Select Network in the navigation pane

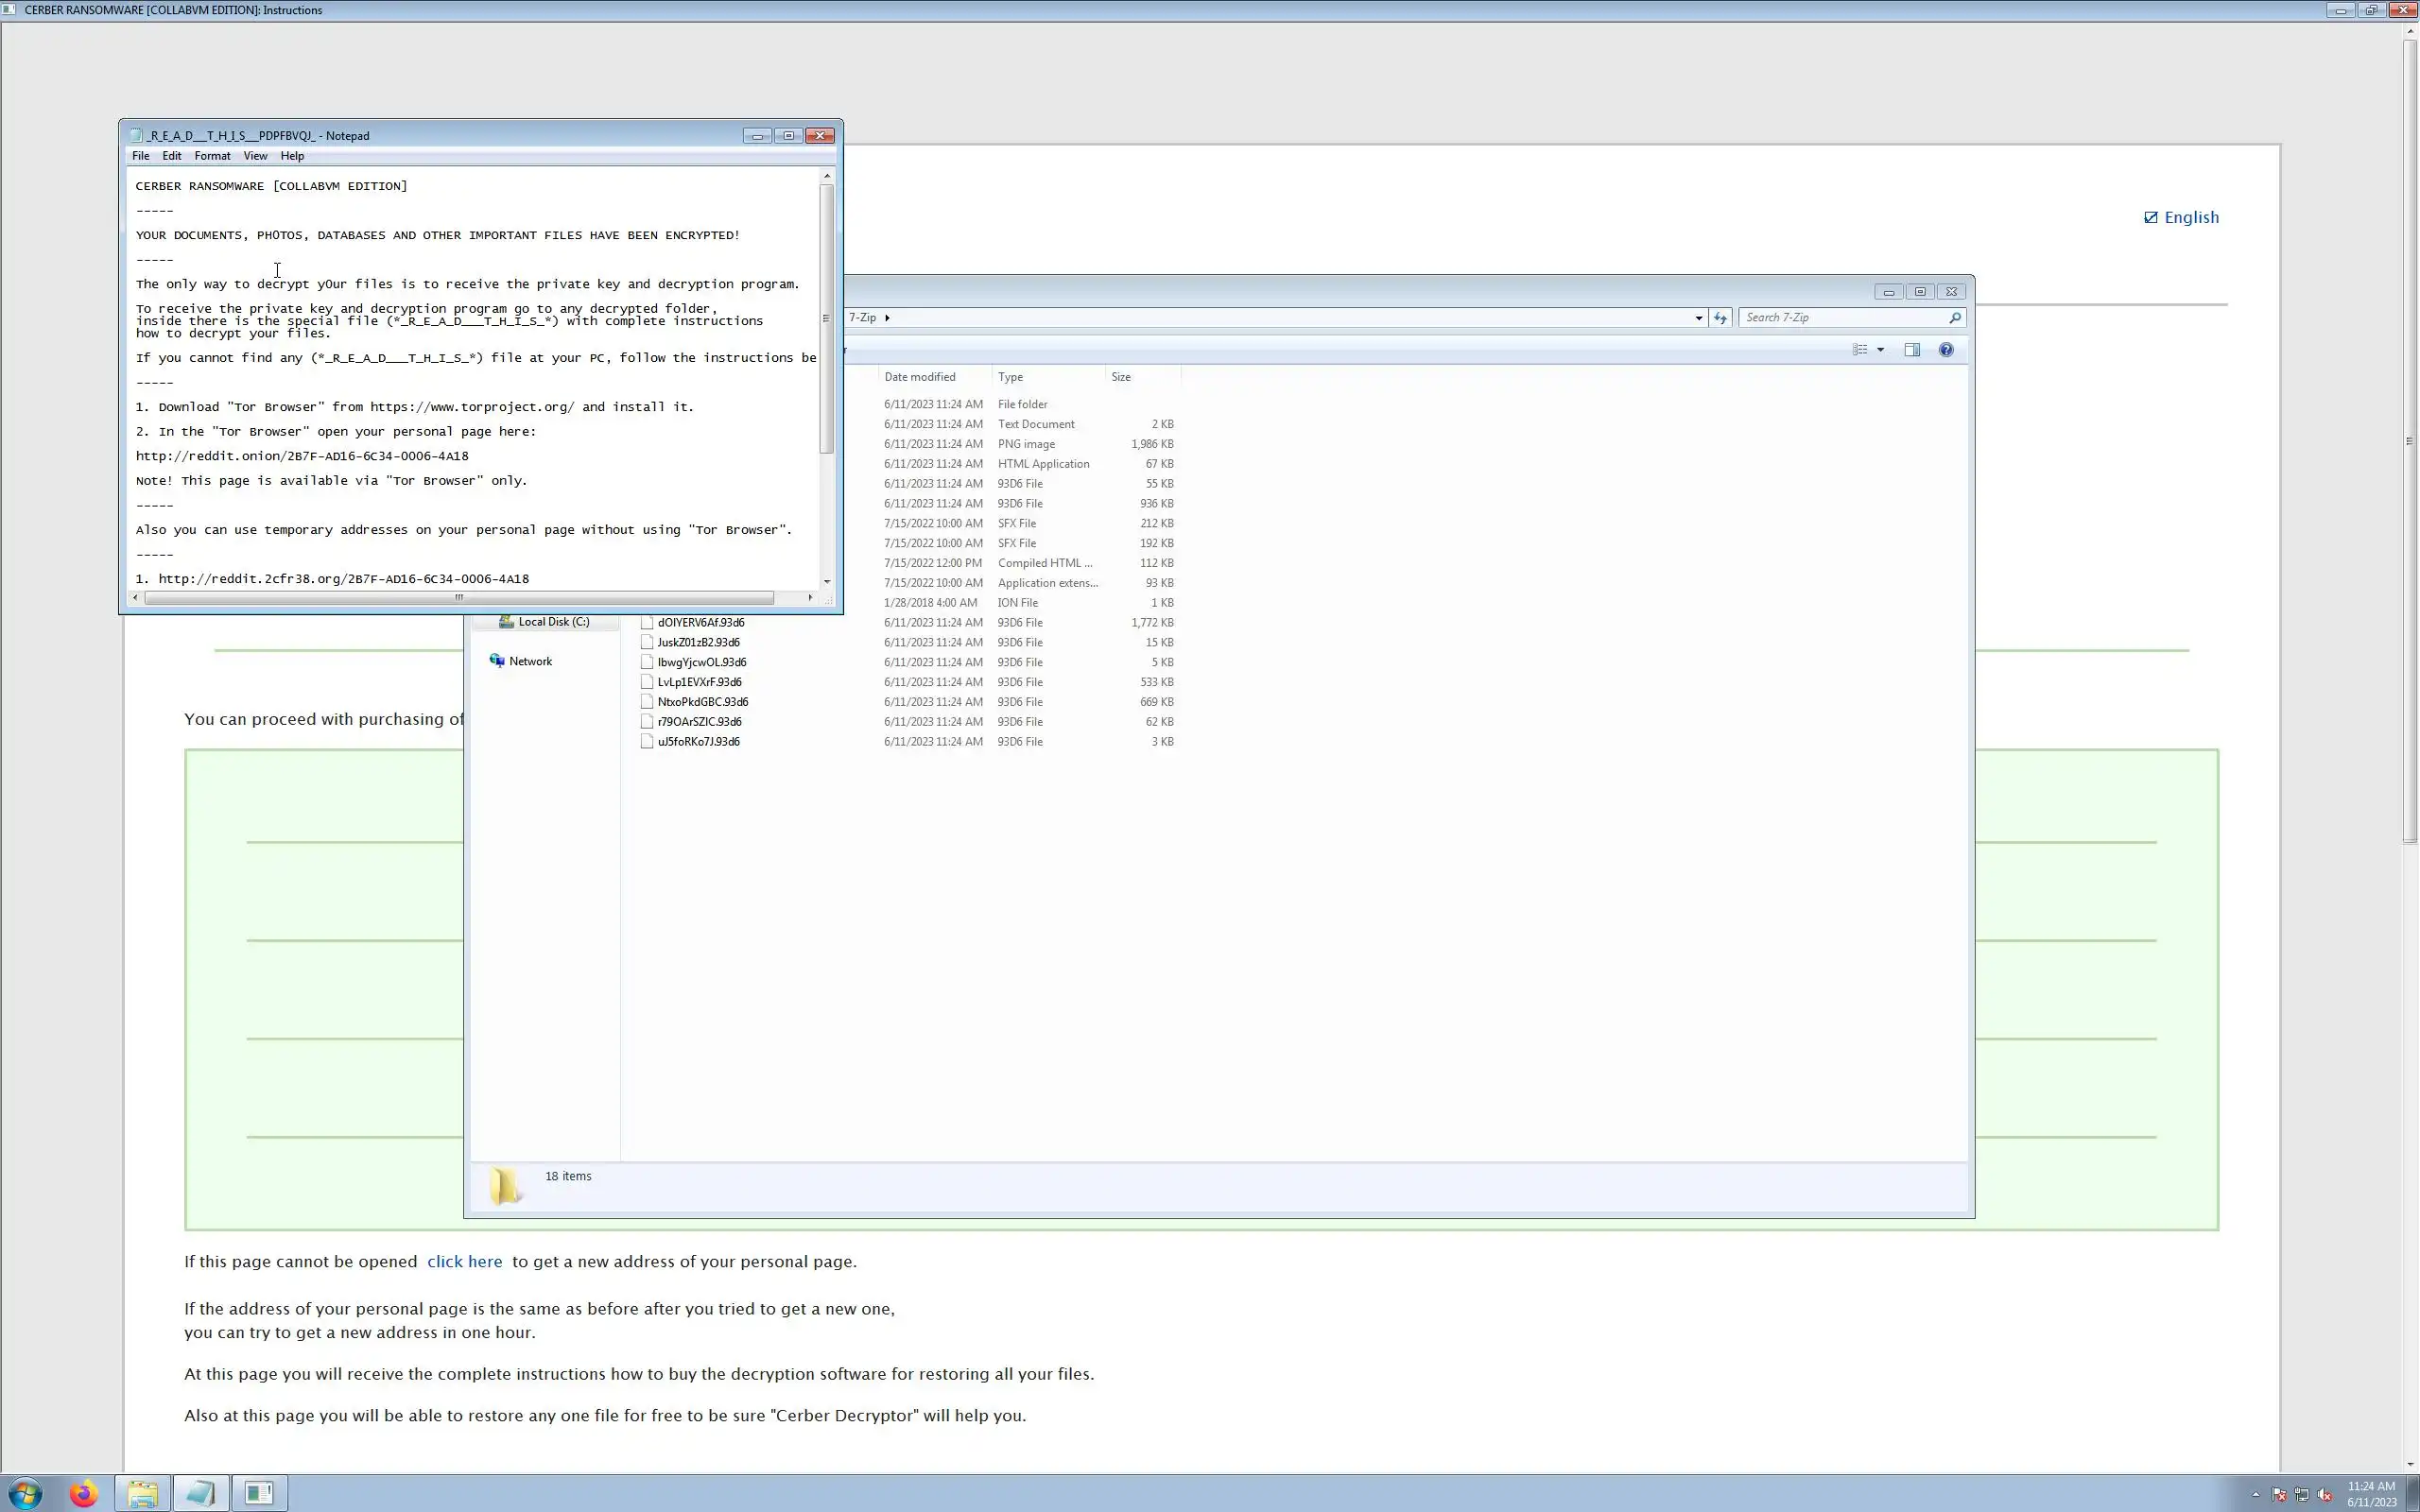530,661
